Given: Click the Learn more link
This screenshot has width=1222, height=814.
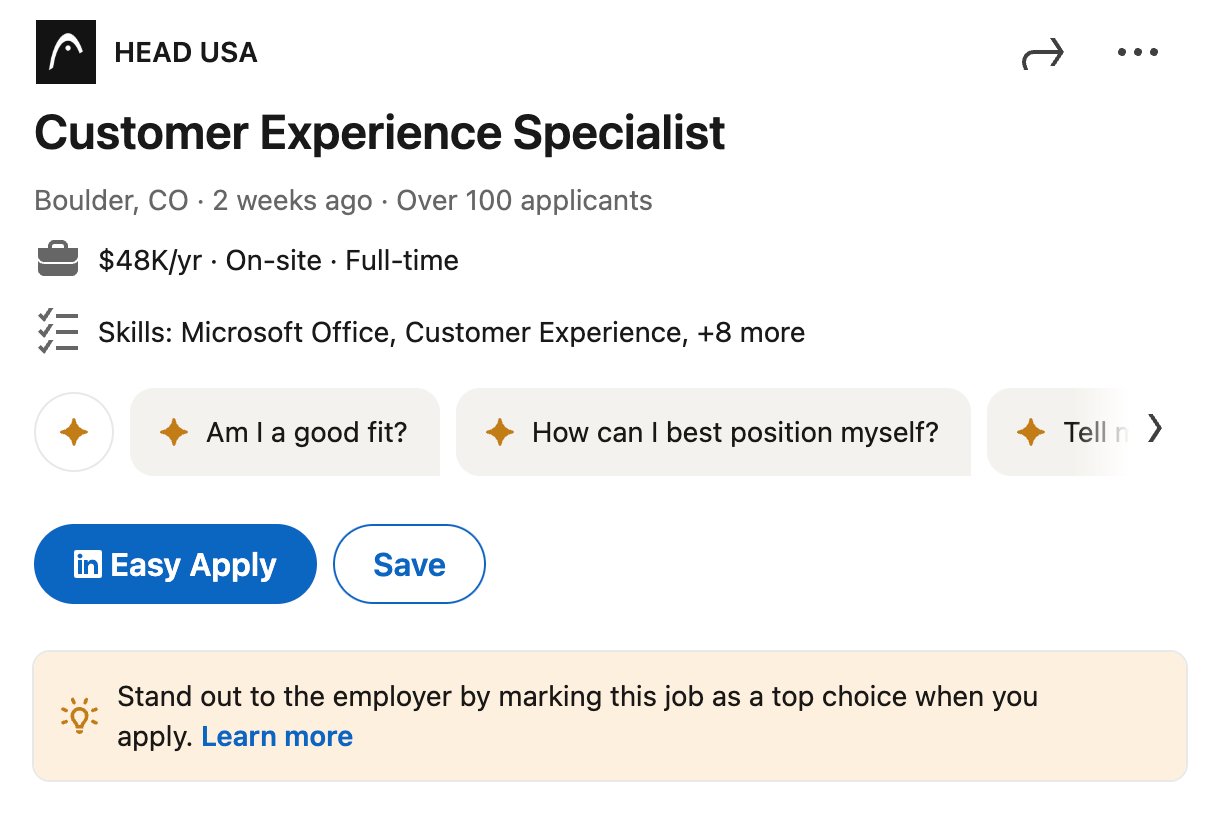Looking at the screenshot, I should coord(277,736).
